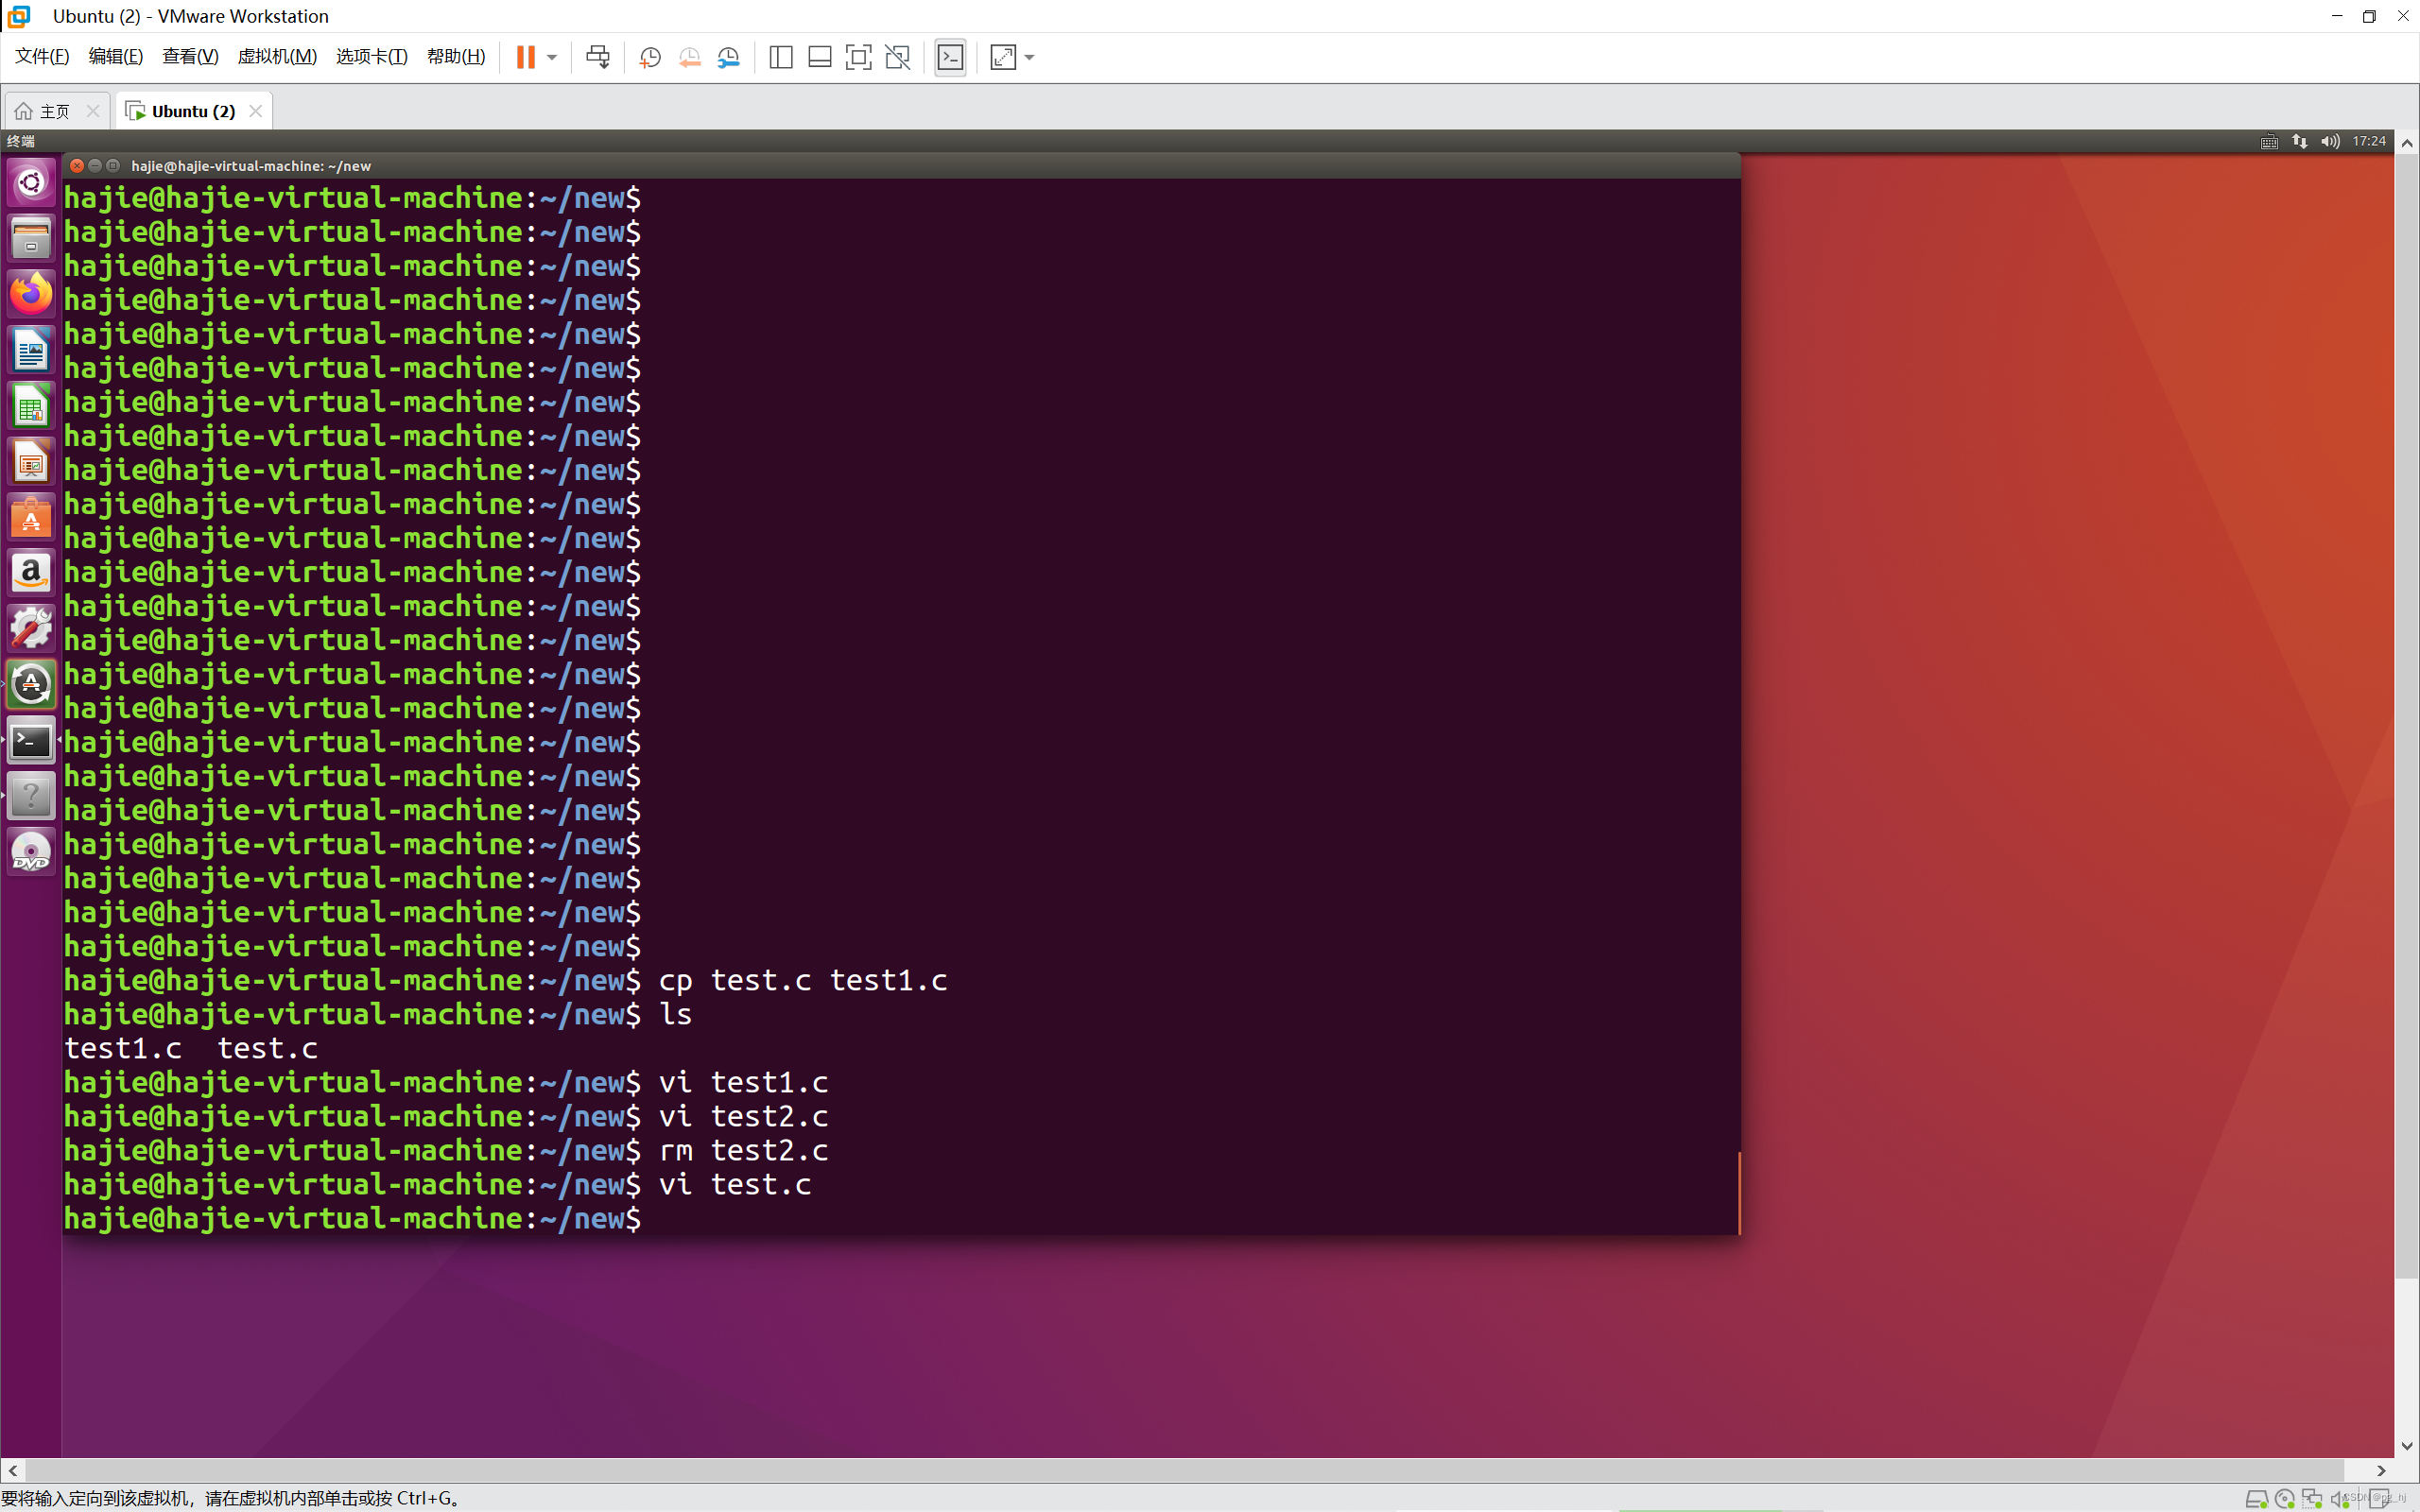Screen dimensions: 2420x1512
Task: Close the terminal window with red button
Action: 77,166
